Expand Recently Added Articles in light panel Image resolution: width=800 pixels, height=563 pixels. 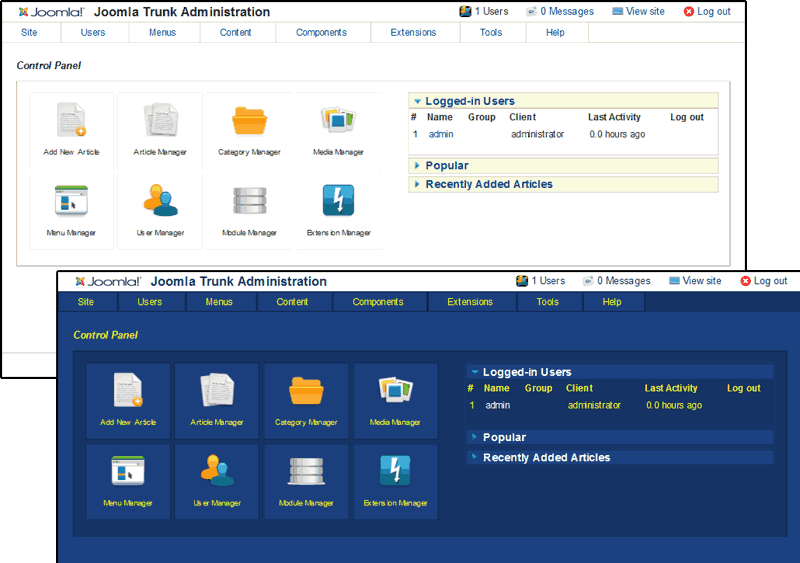(488, 185)
